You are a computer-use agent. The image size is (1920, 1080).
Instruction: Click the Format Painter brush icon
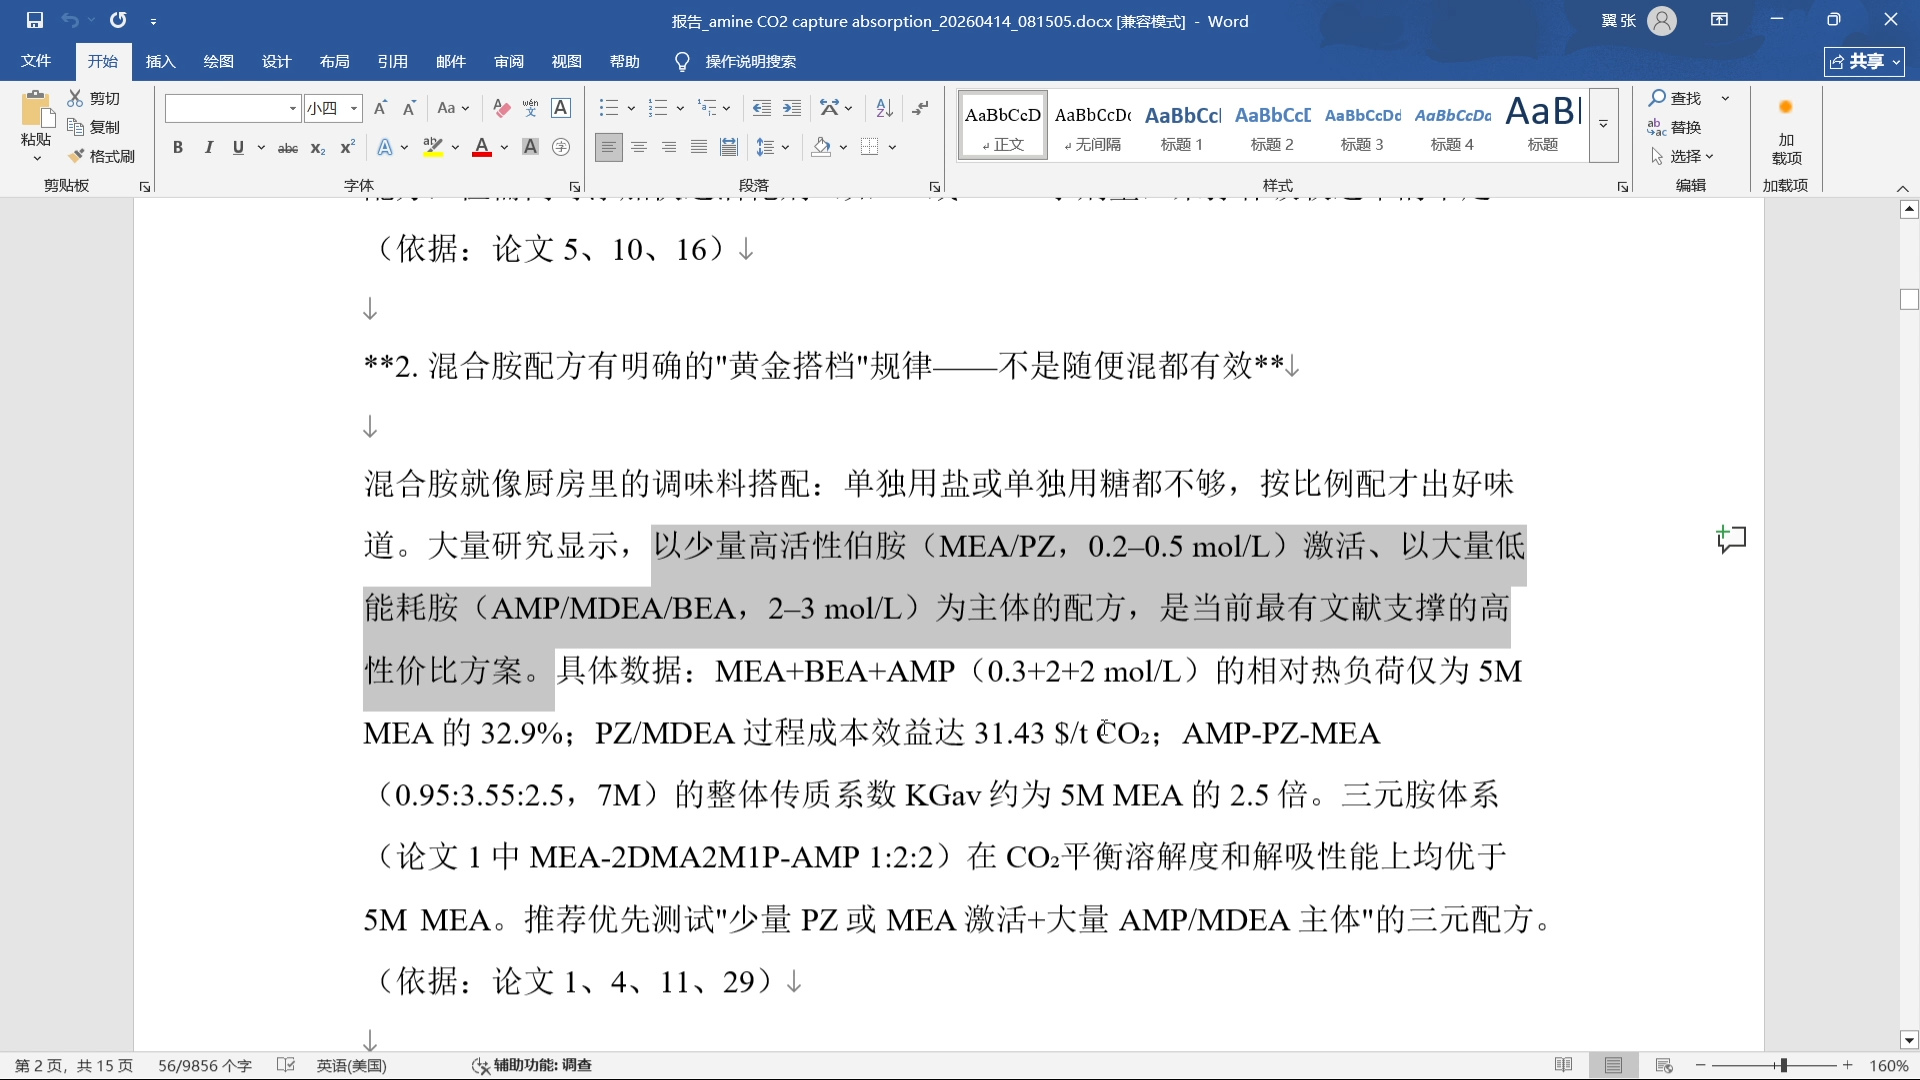(x=76, y=156)
